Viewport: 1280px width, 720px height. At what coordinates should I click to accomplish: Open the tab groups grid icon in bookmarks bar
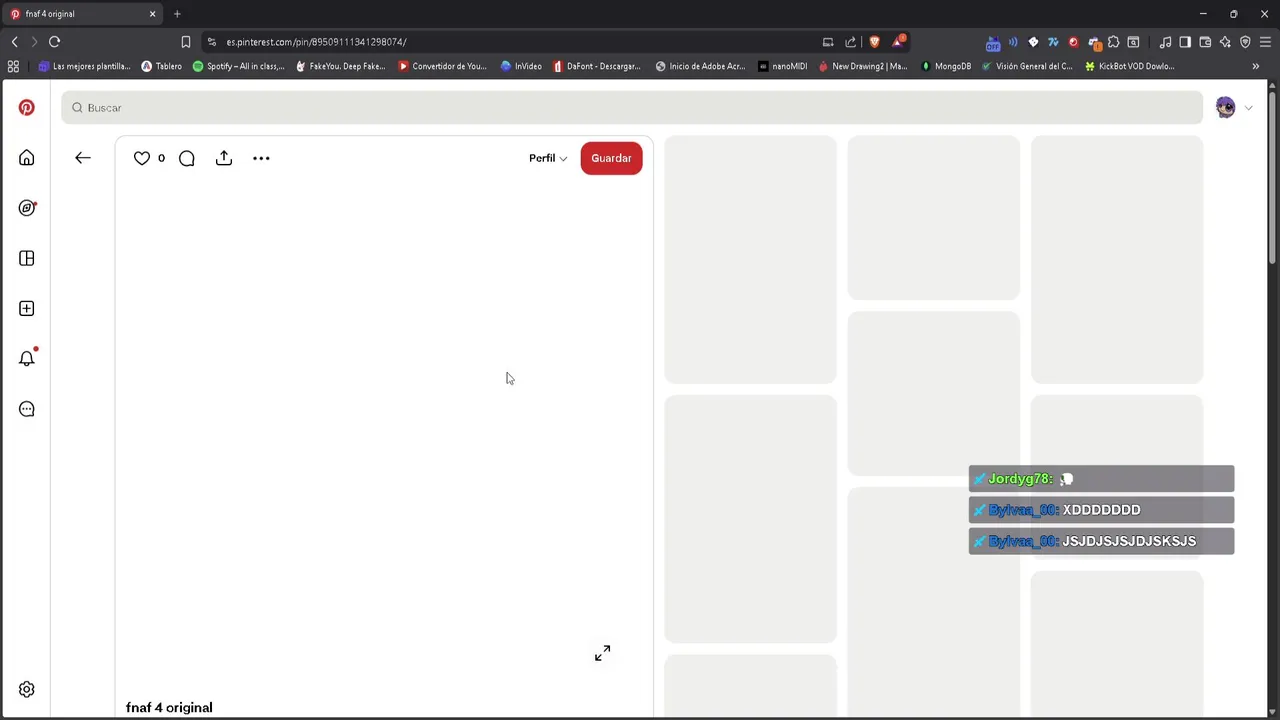coord(13,66)
